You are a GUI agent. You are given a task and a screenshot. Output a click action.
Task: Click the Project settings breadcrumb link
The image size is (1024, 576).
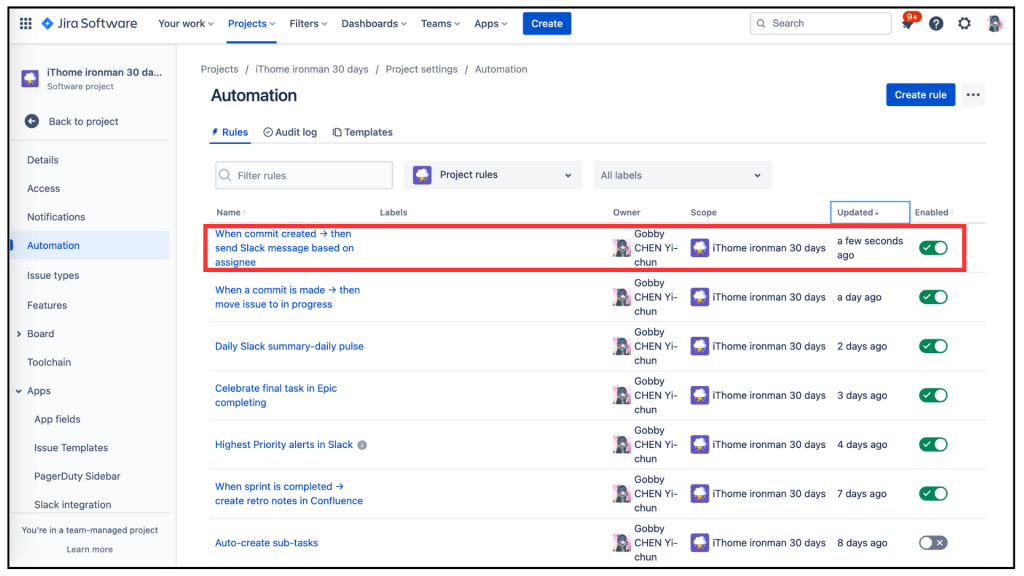tap(421, 69)
